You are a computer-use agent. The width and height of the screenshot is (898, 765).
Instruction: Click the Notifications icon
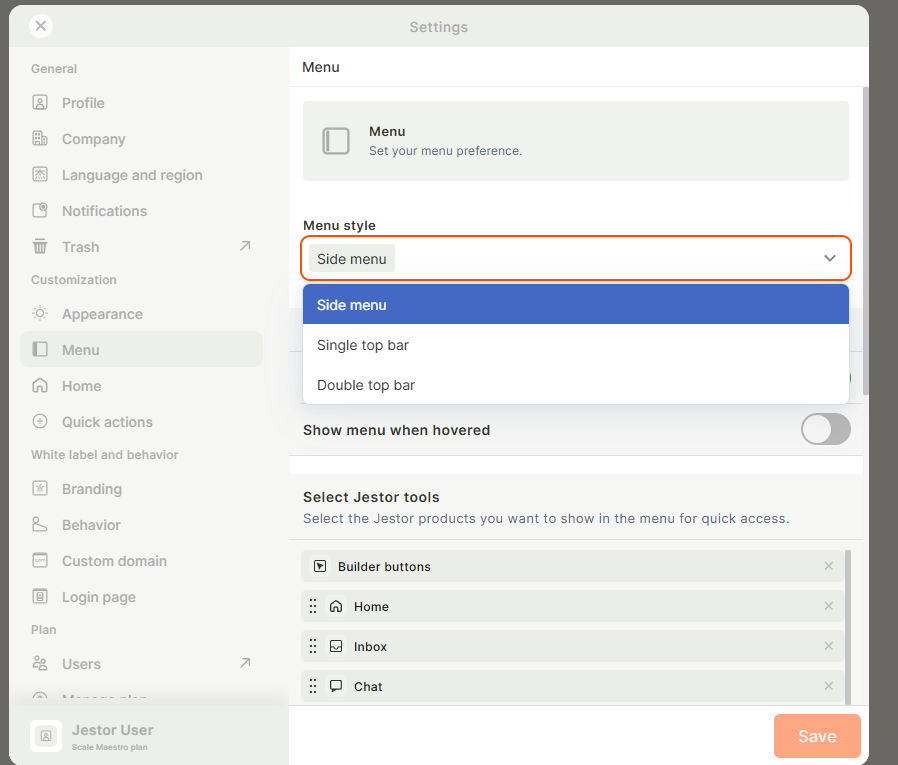40,211
